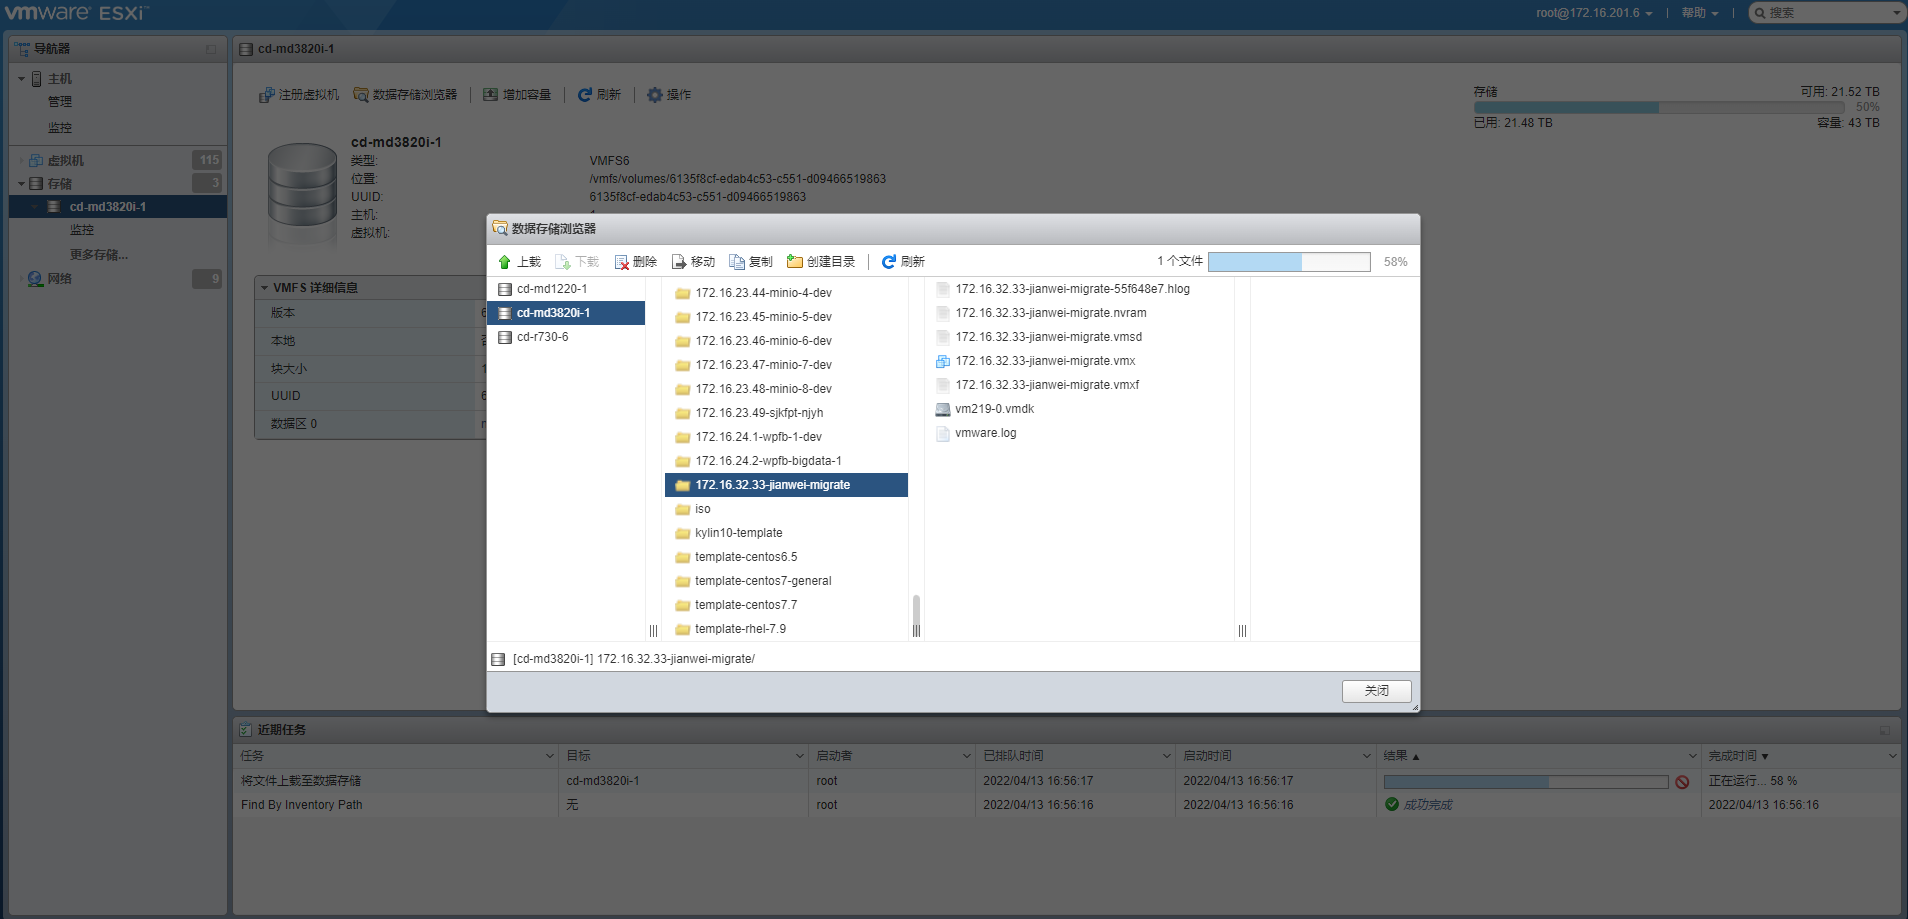Click the Delete (删除) toolbar icon
The height and width of the screenshot is (919, 1908).
pos(621,262)
